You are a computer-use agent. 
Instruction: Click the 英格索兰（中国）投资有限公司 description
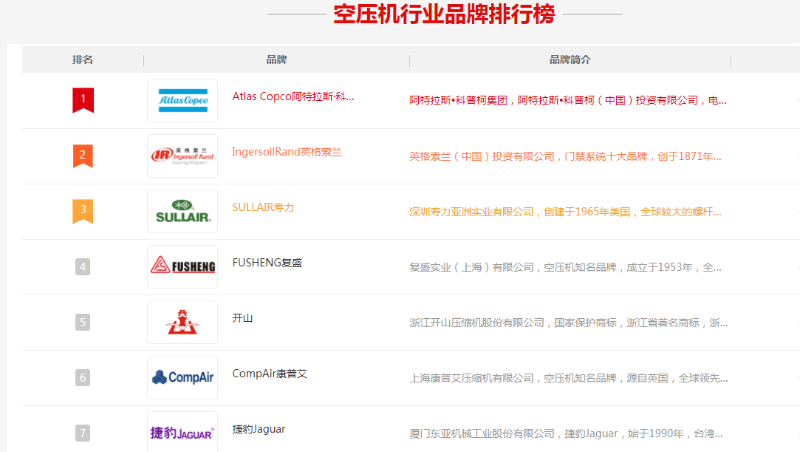(565, 157)
